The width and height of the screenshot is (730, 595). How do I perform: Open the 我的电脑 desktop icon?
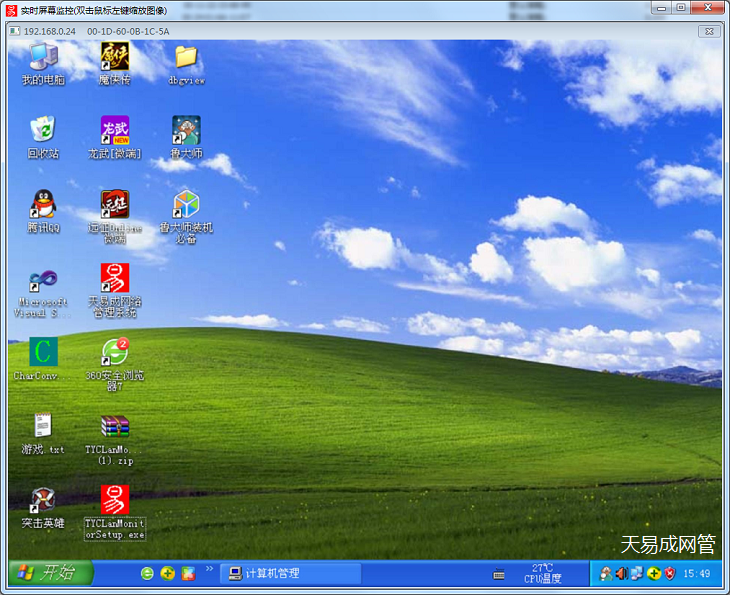[43, 58]
